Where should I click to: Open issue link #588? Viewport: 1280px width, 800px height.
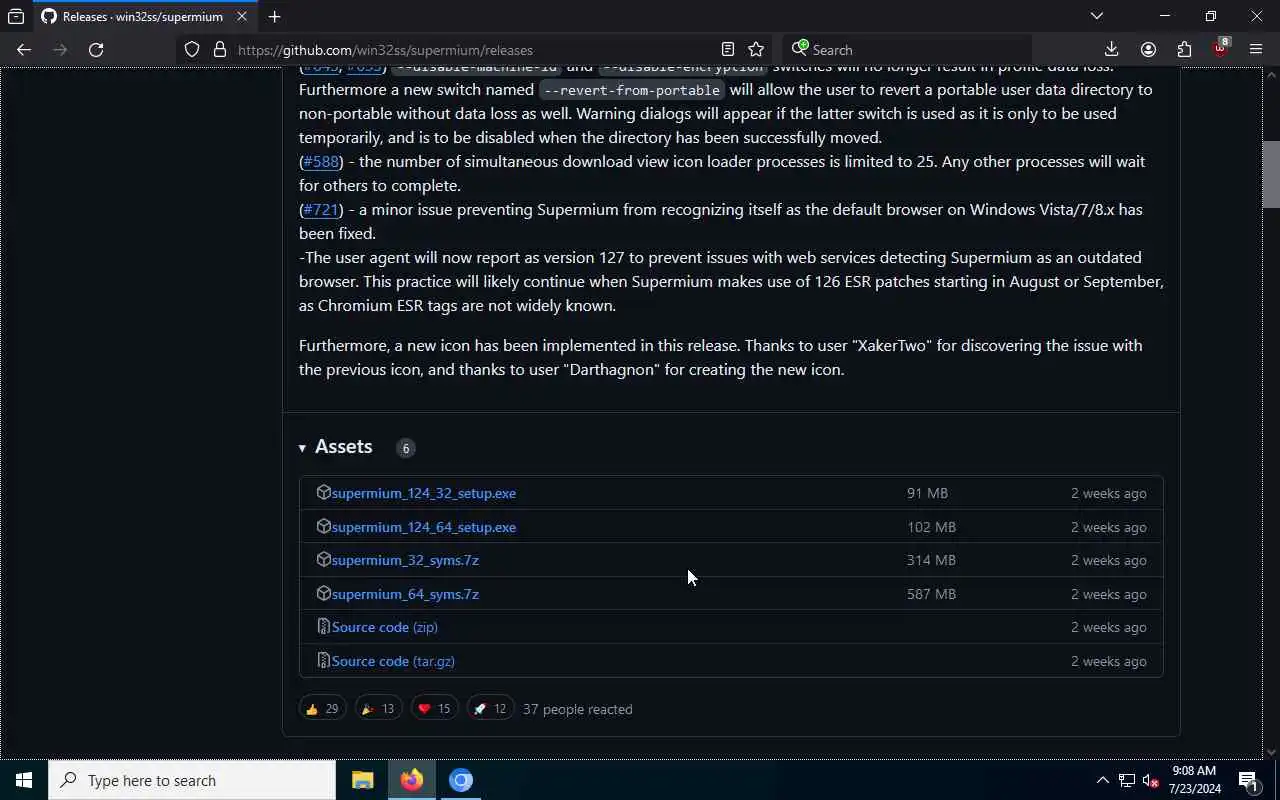click(321, 161)
